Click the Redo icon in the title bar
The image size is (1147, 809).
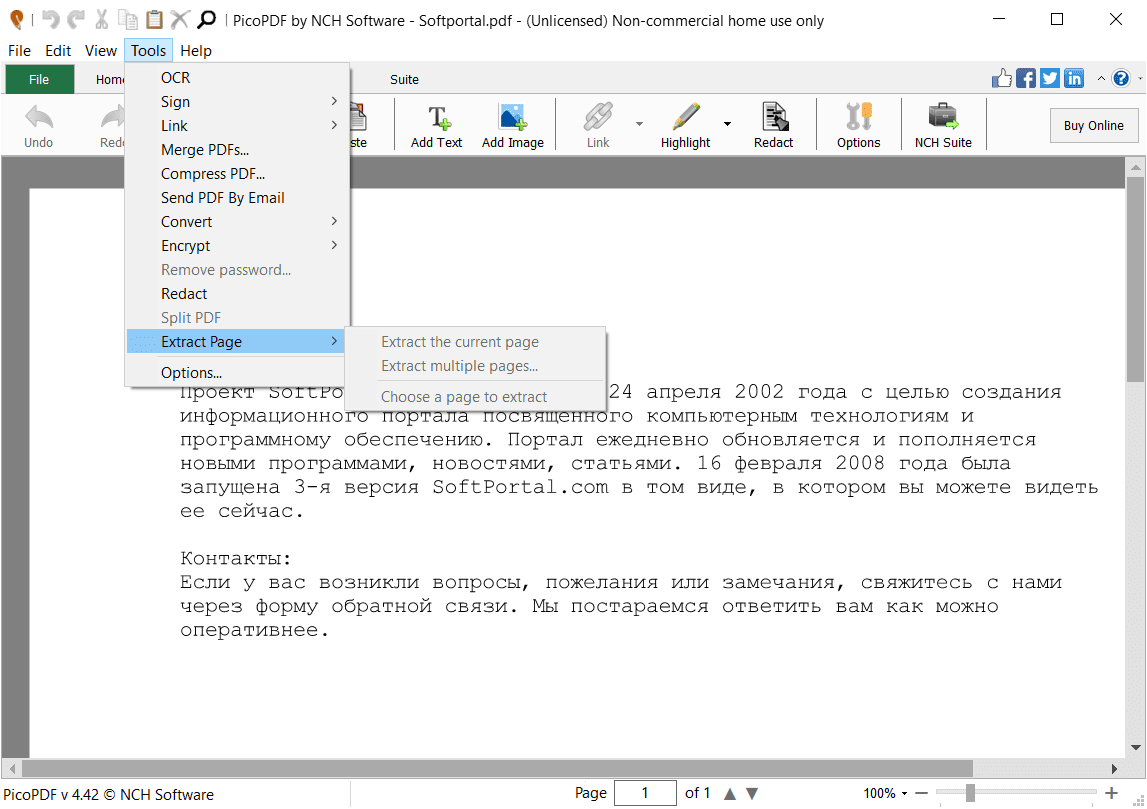tap(75, 19)
